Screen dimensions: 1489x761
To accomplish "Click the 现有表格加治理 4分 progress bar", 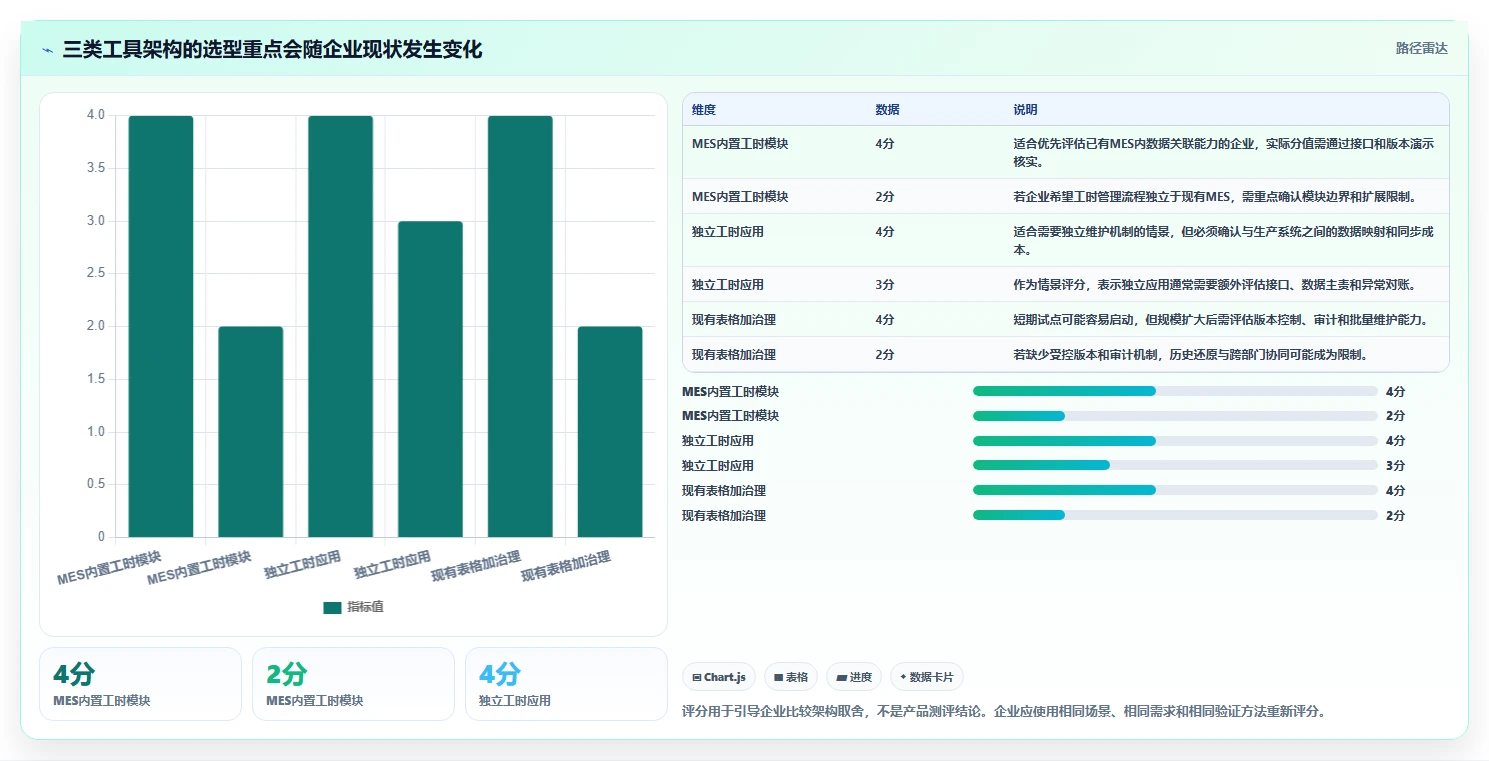I will tap(1175, 490).
